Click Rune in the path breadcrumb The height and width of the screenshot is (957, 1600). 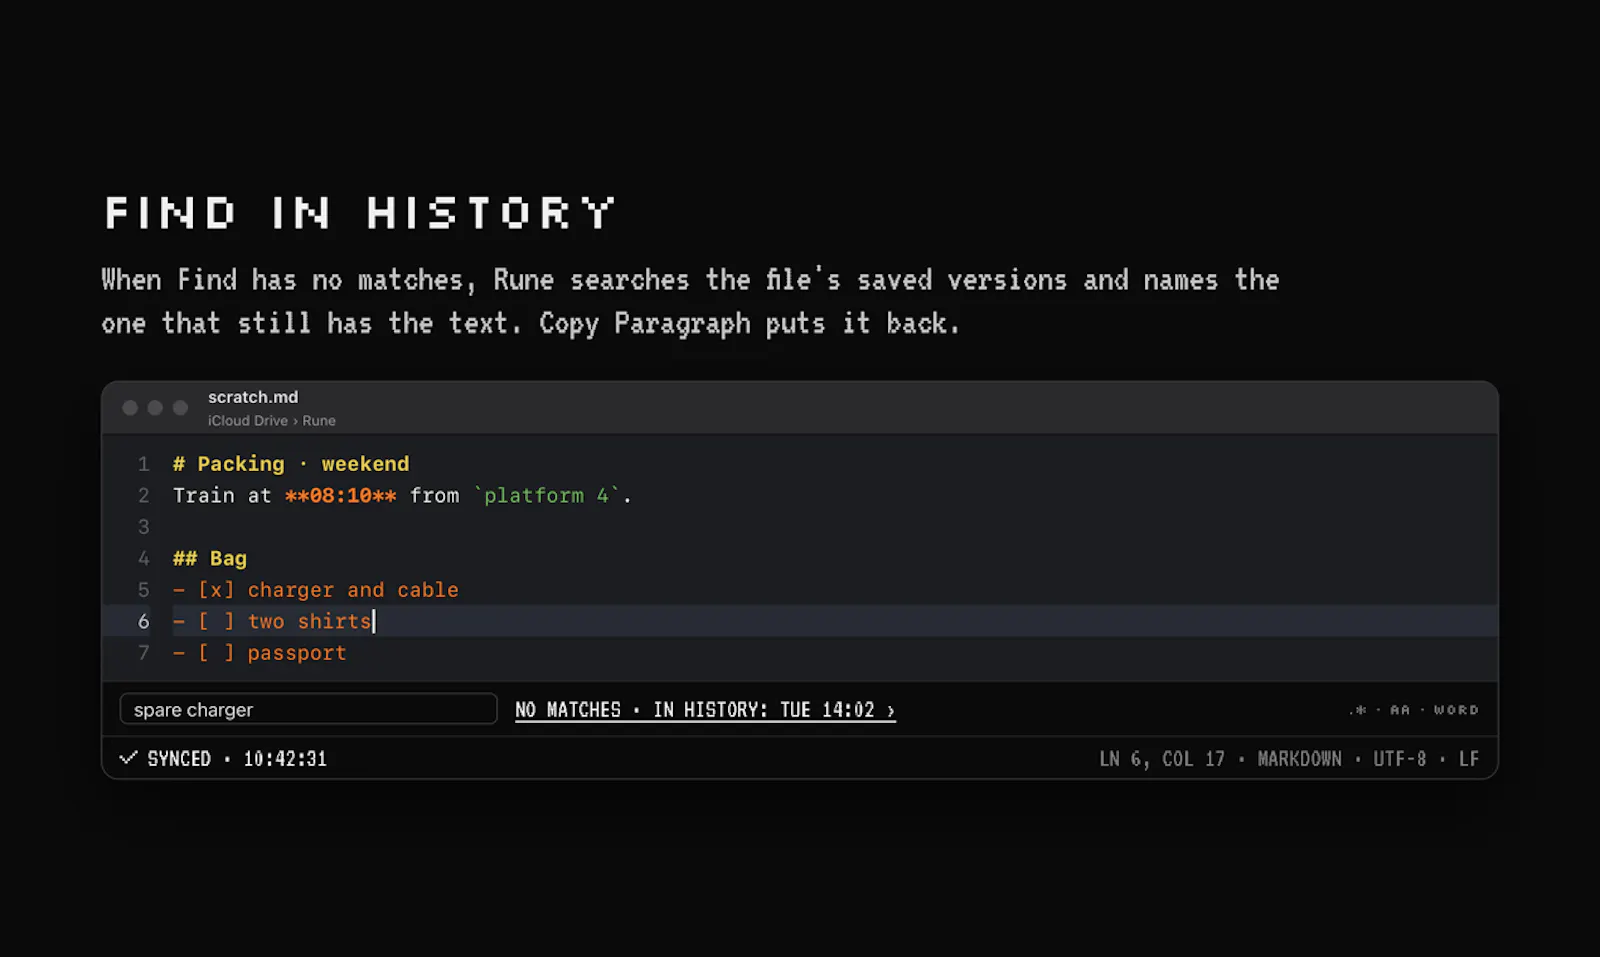(319, 421)
